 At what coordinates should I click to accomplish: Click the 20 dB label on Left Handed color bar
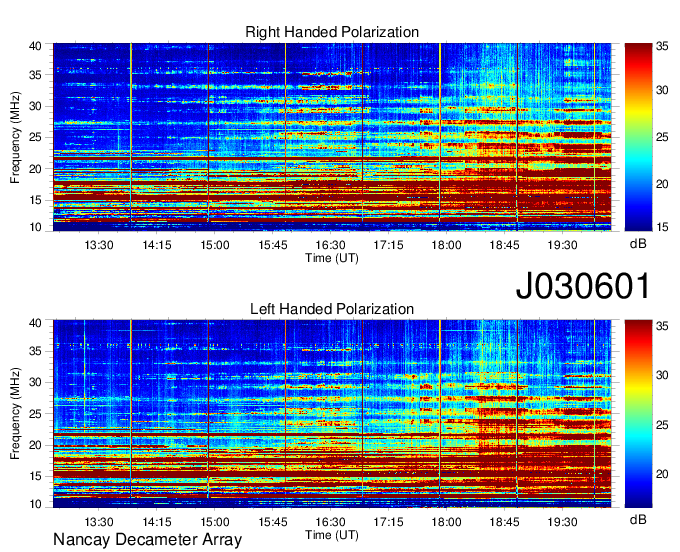click(x=662, y=474)
